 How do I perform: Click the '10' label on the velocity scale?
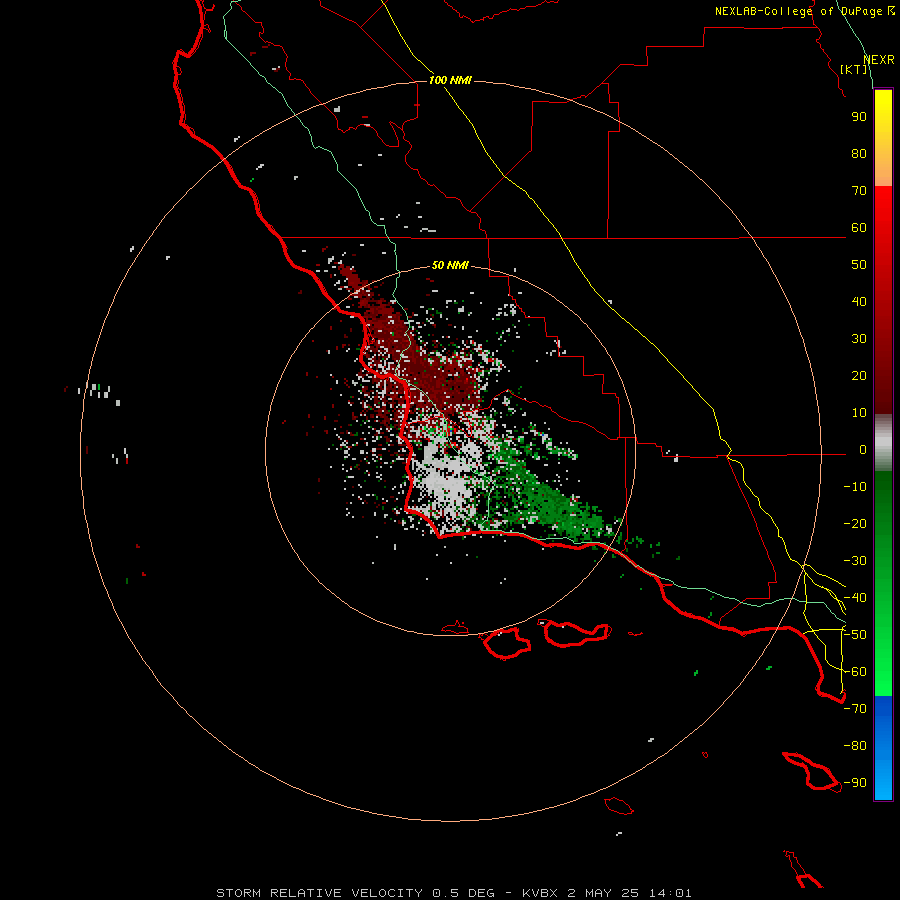click(x=859, y=413)
